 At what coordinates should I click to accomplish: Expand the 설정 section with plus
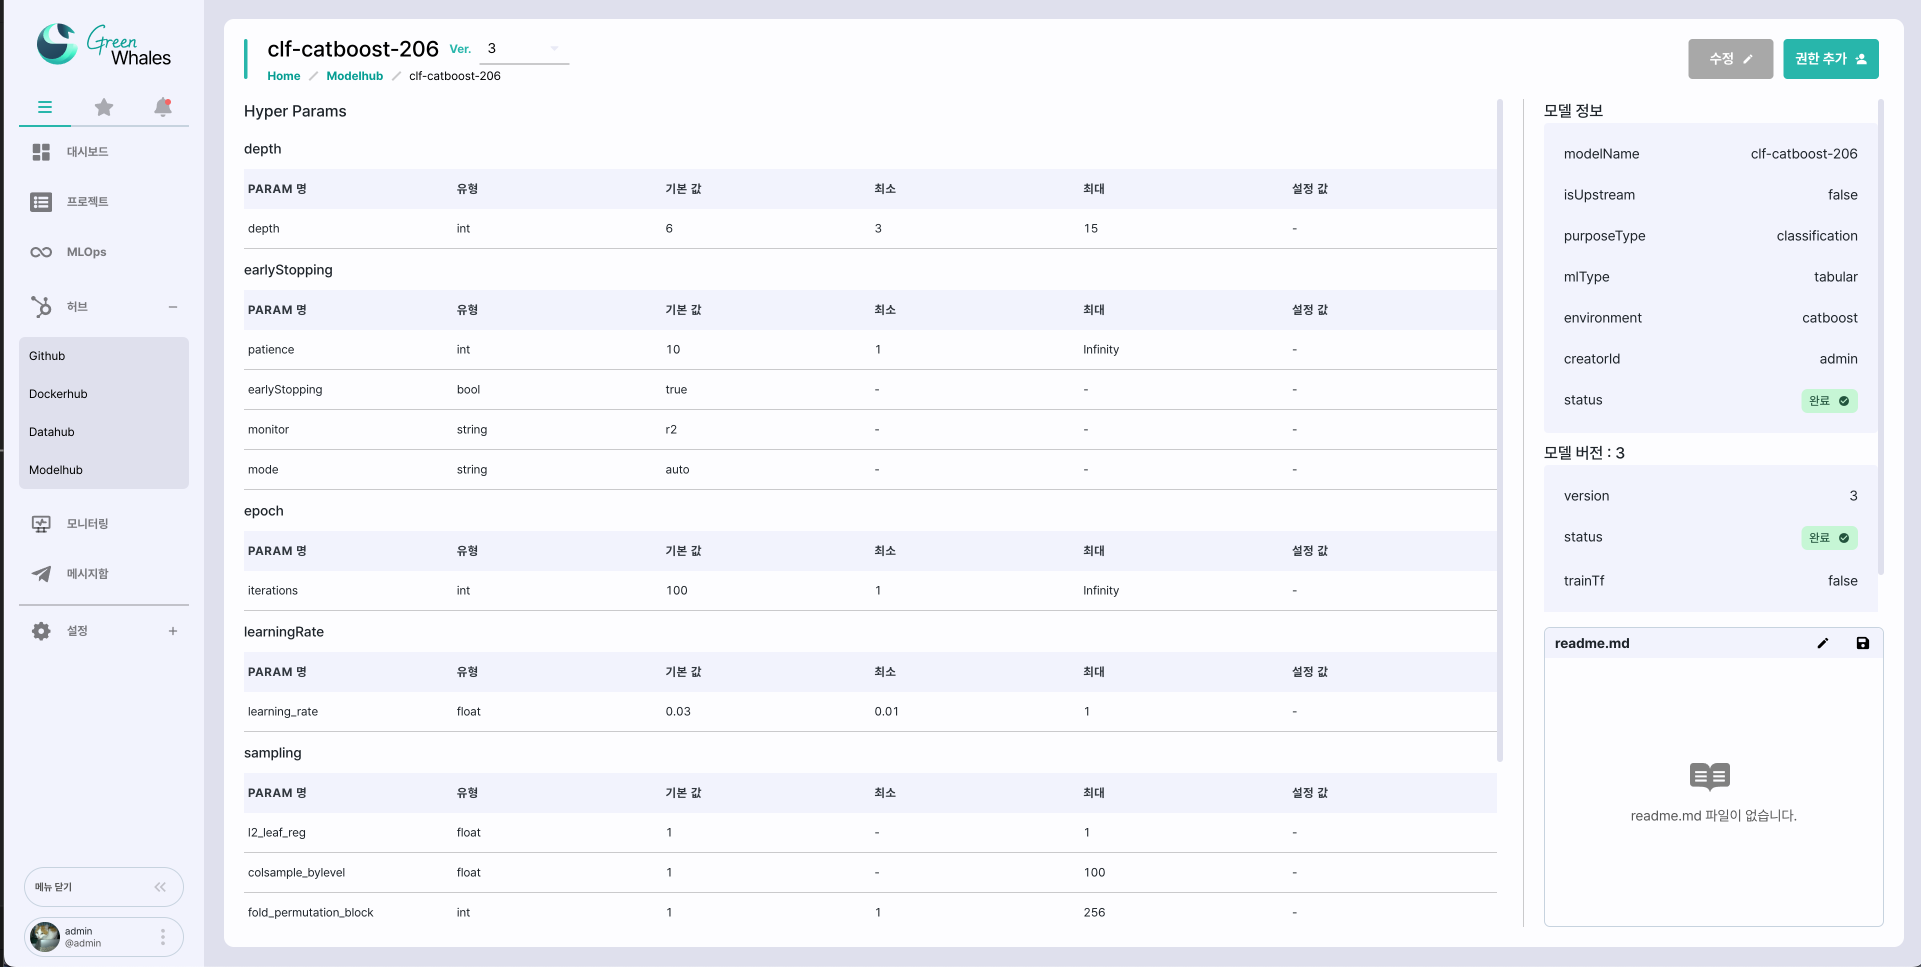pyautogui.click(x=173, y=631)
